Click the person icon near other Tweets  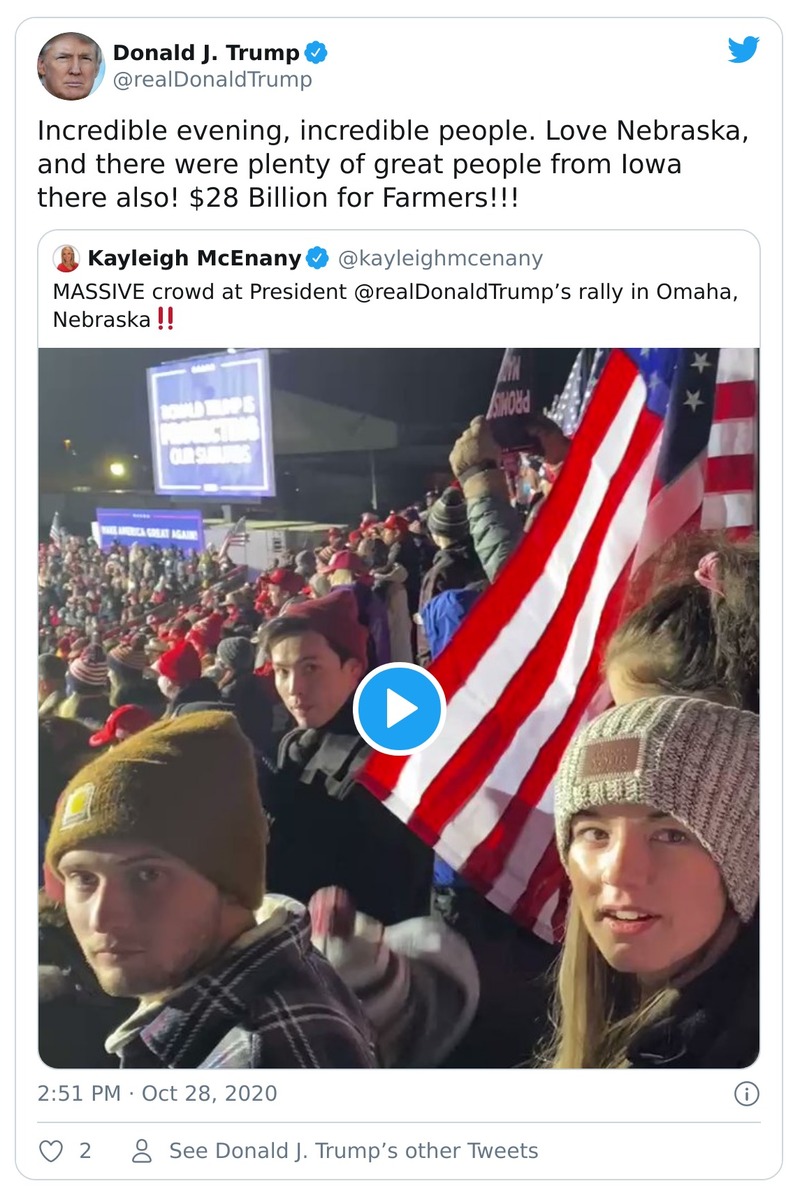(x=142, y=1151)
